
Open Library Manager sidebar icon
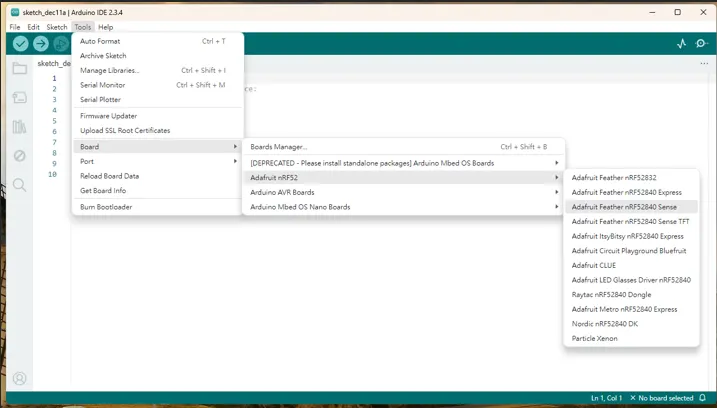(x=19, y=127)
